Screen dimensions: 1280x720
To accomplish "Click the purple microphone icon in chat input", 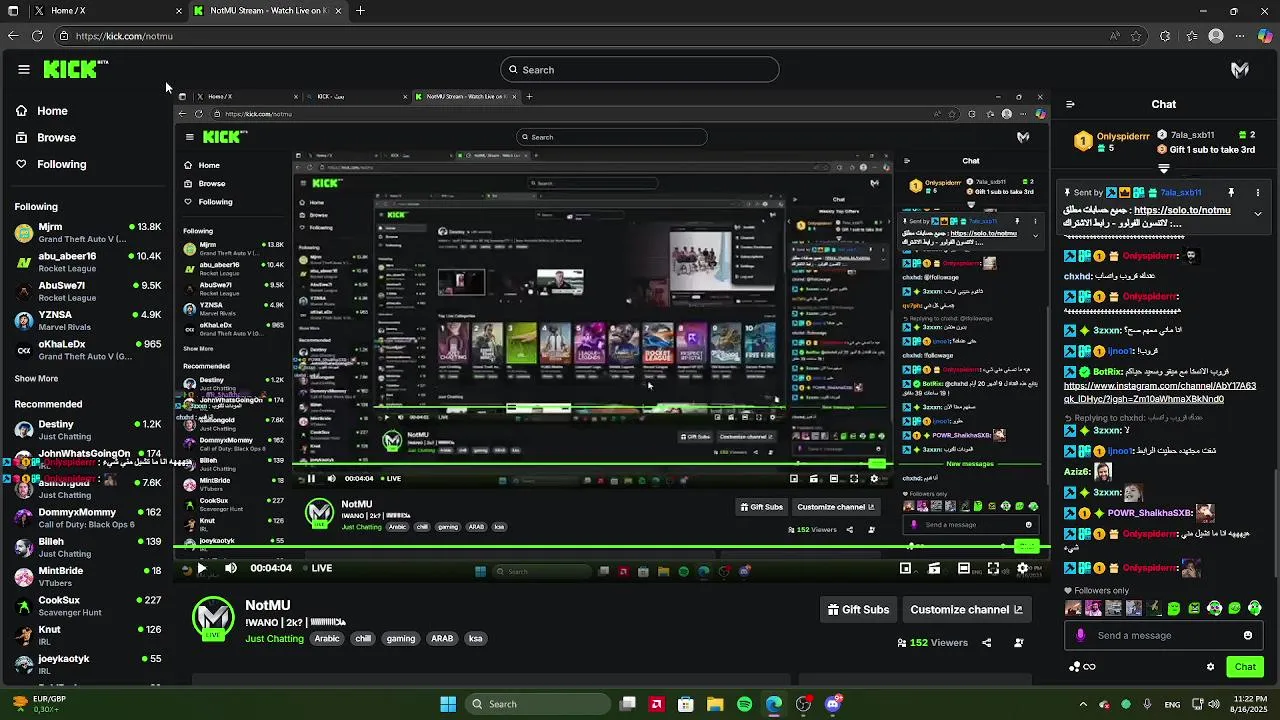I will coord(1080,635).
